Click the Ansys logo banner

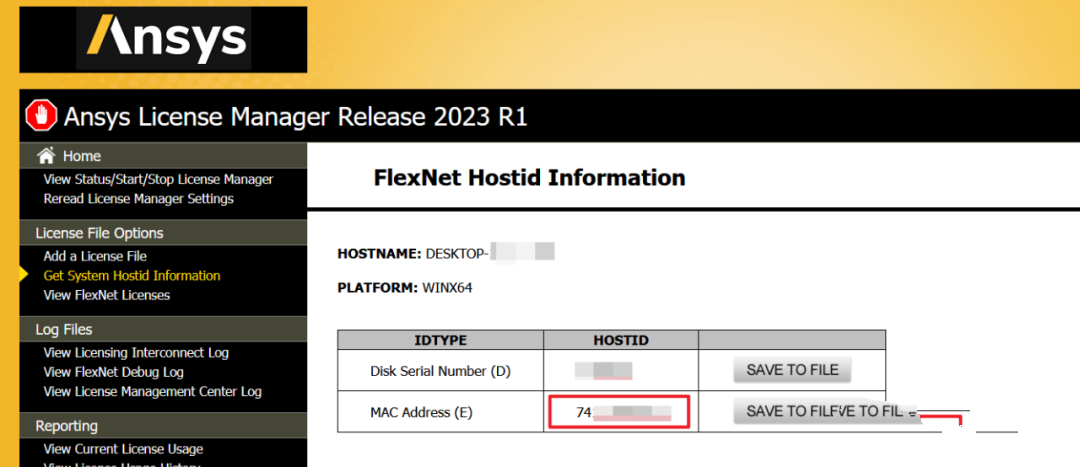[x=163, y=39]
